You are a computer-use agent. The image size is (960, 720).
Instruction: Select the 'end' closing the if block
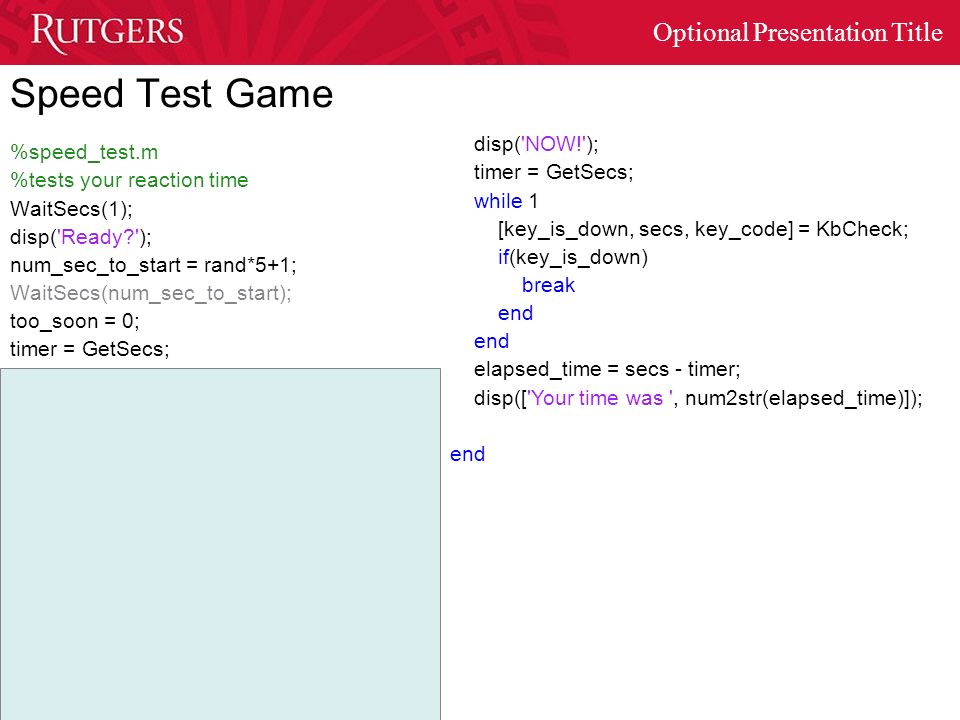coord(515,313)
